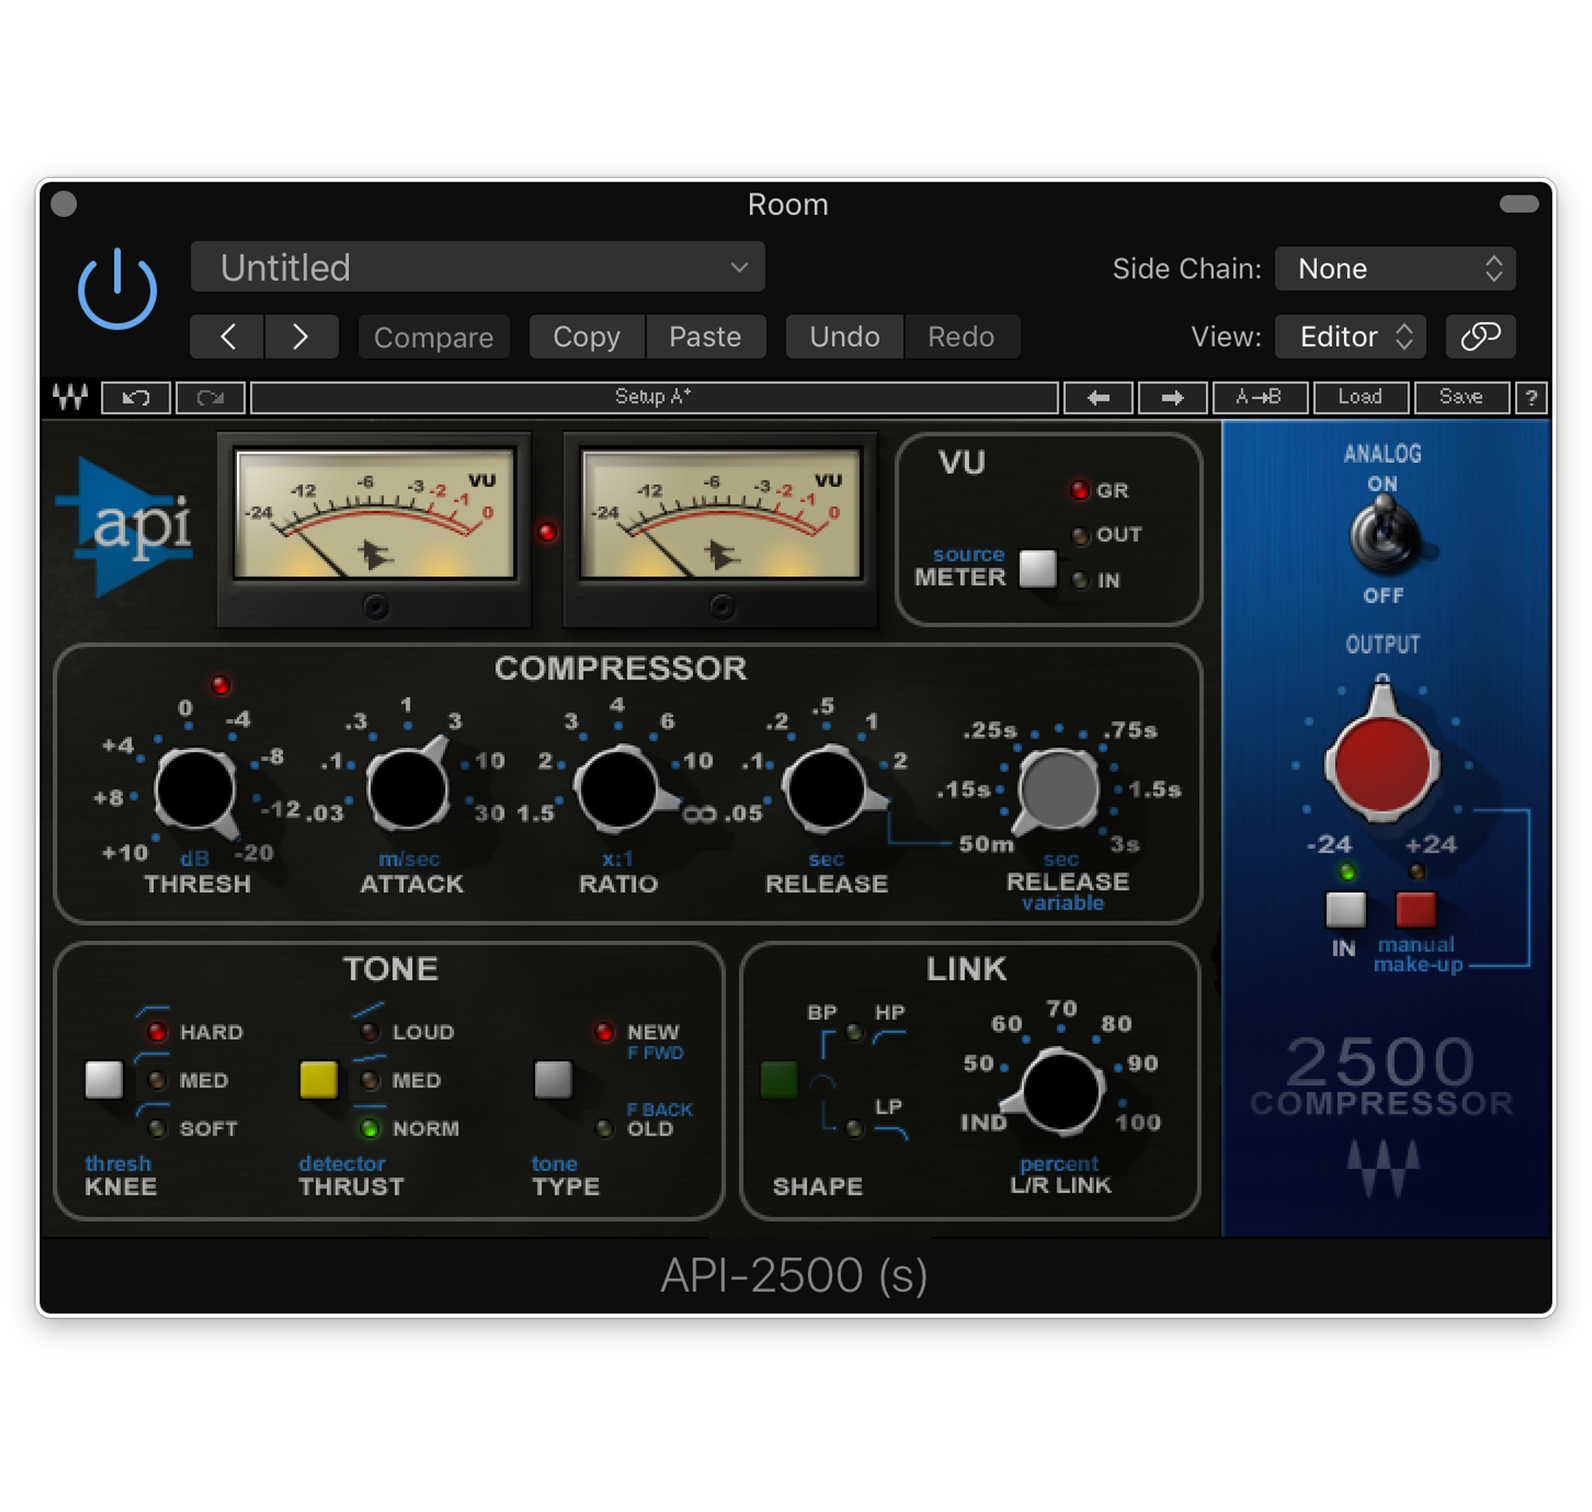1592x1512 pixels.
Task: Click the OUT meter mode LED
Action: [1080, 535]
